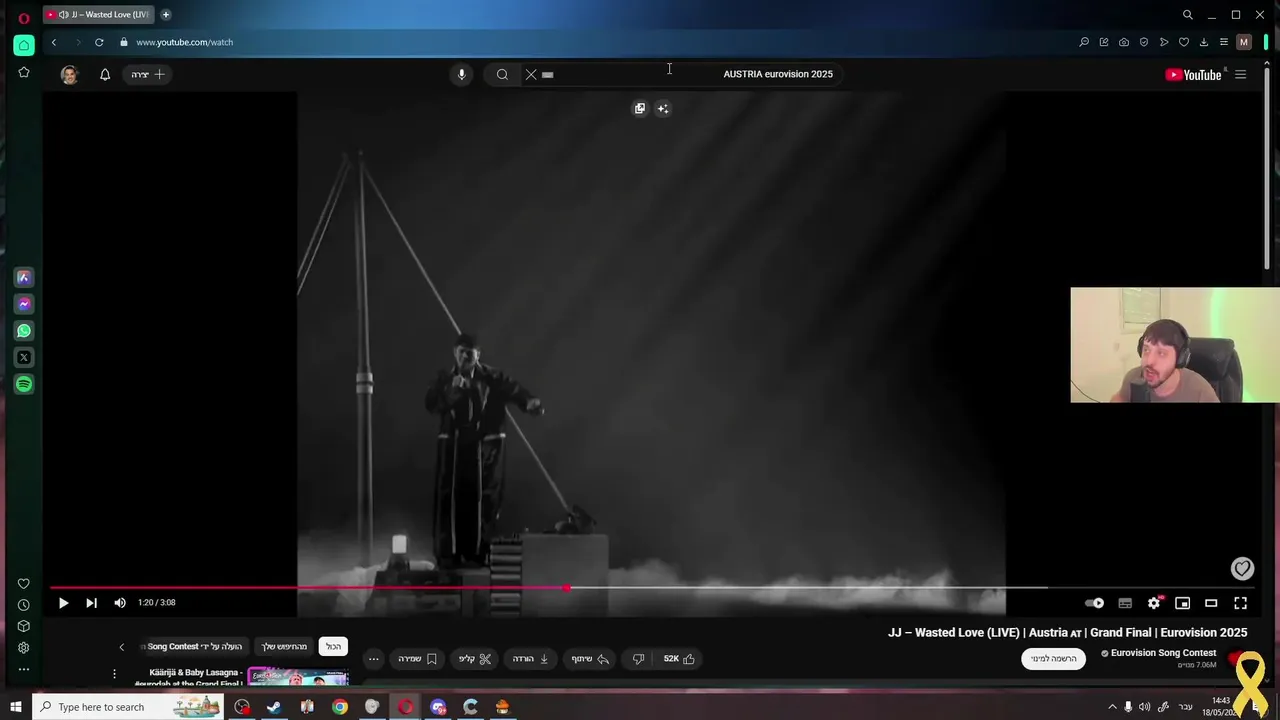This screenshot has width=1280, height=720.
Task: Select the 'All' filter chip
Action: [333, 647]
